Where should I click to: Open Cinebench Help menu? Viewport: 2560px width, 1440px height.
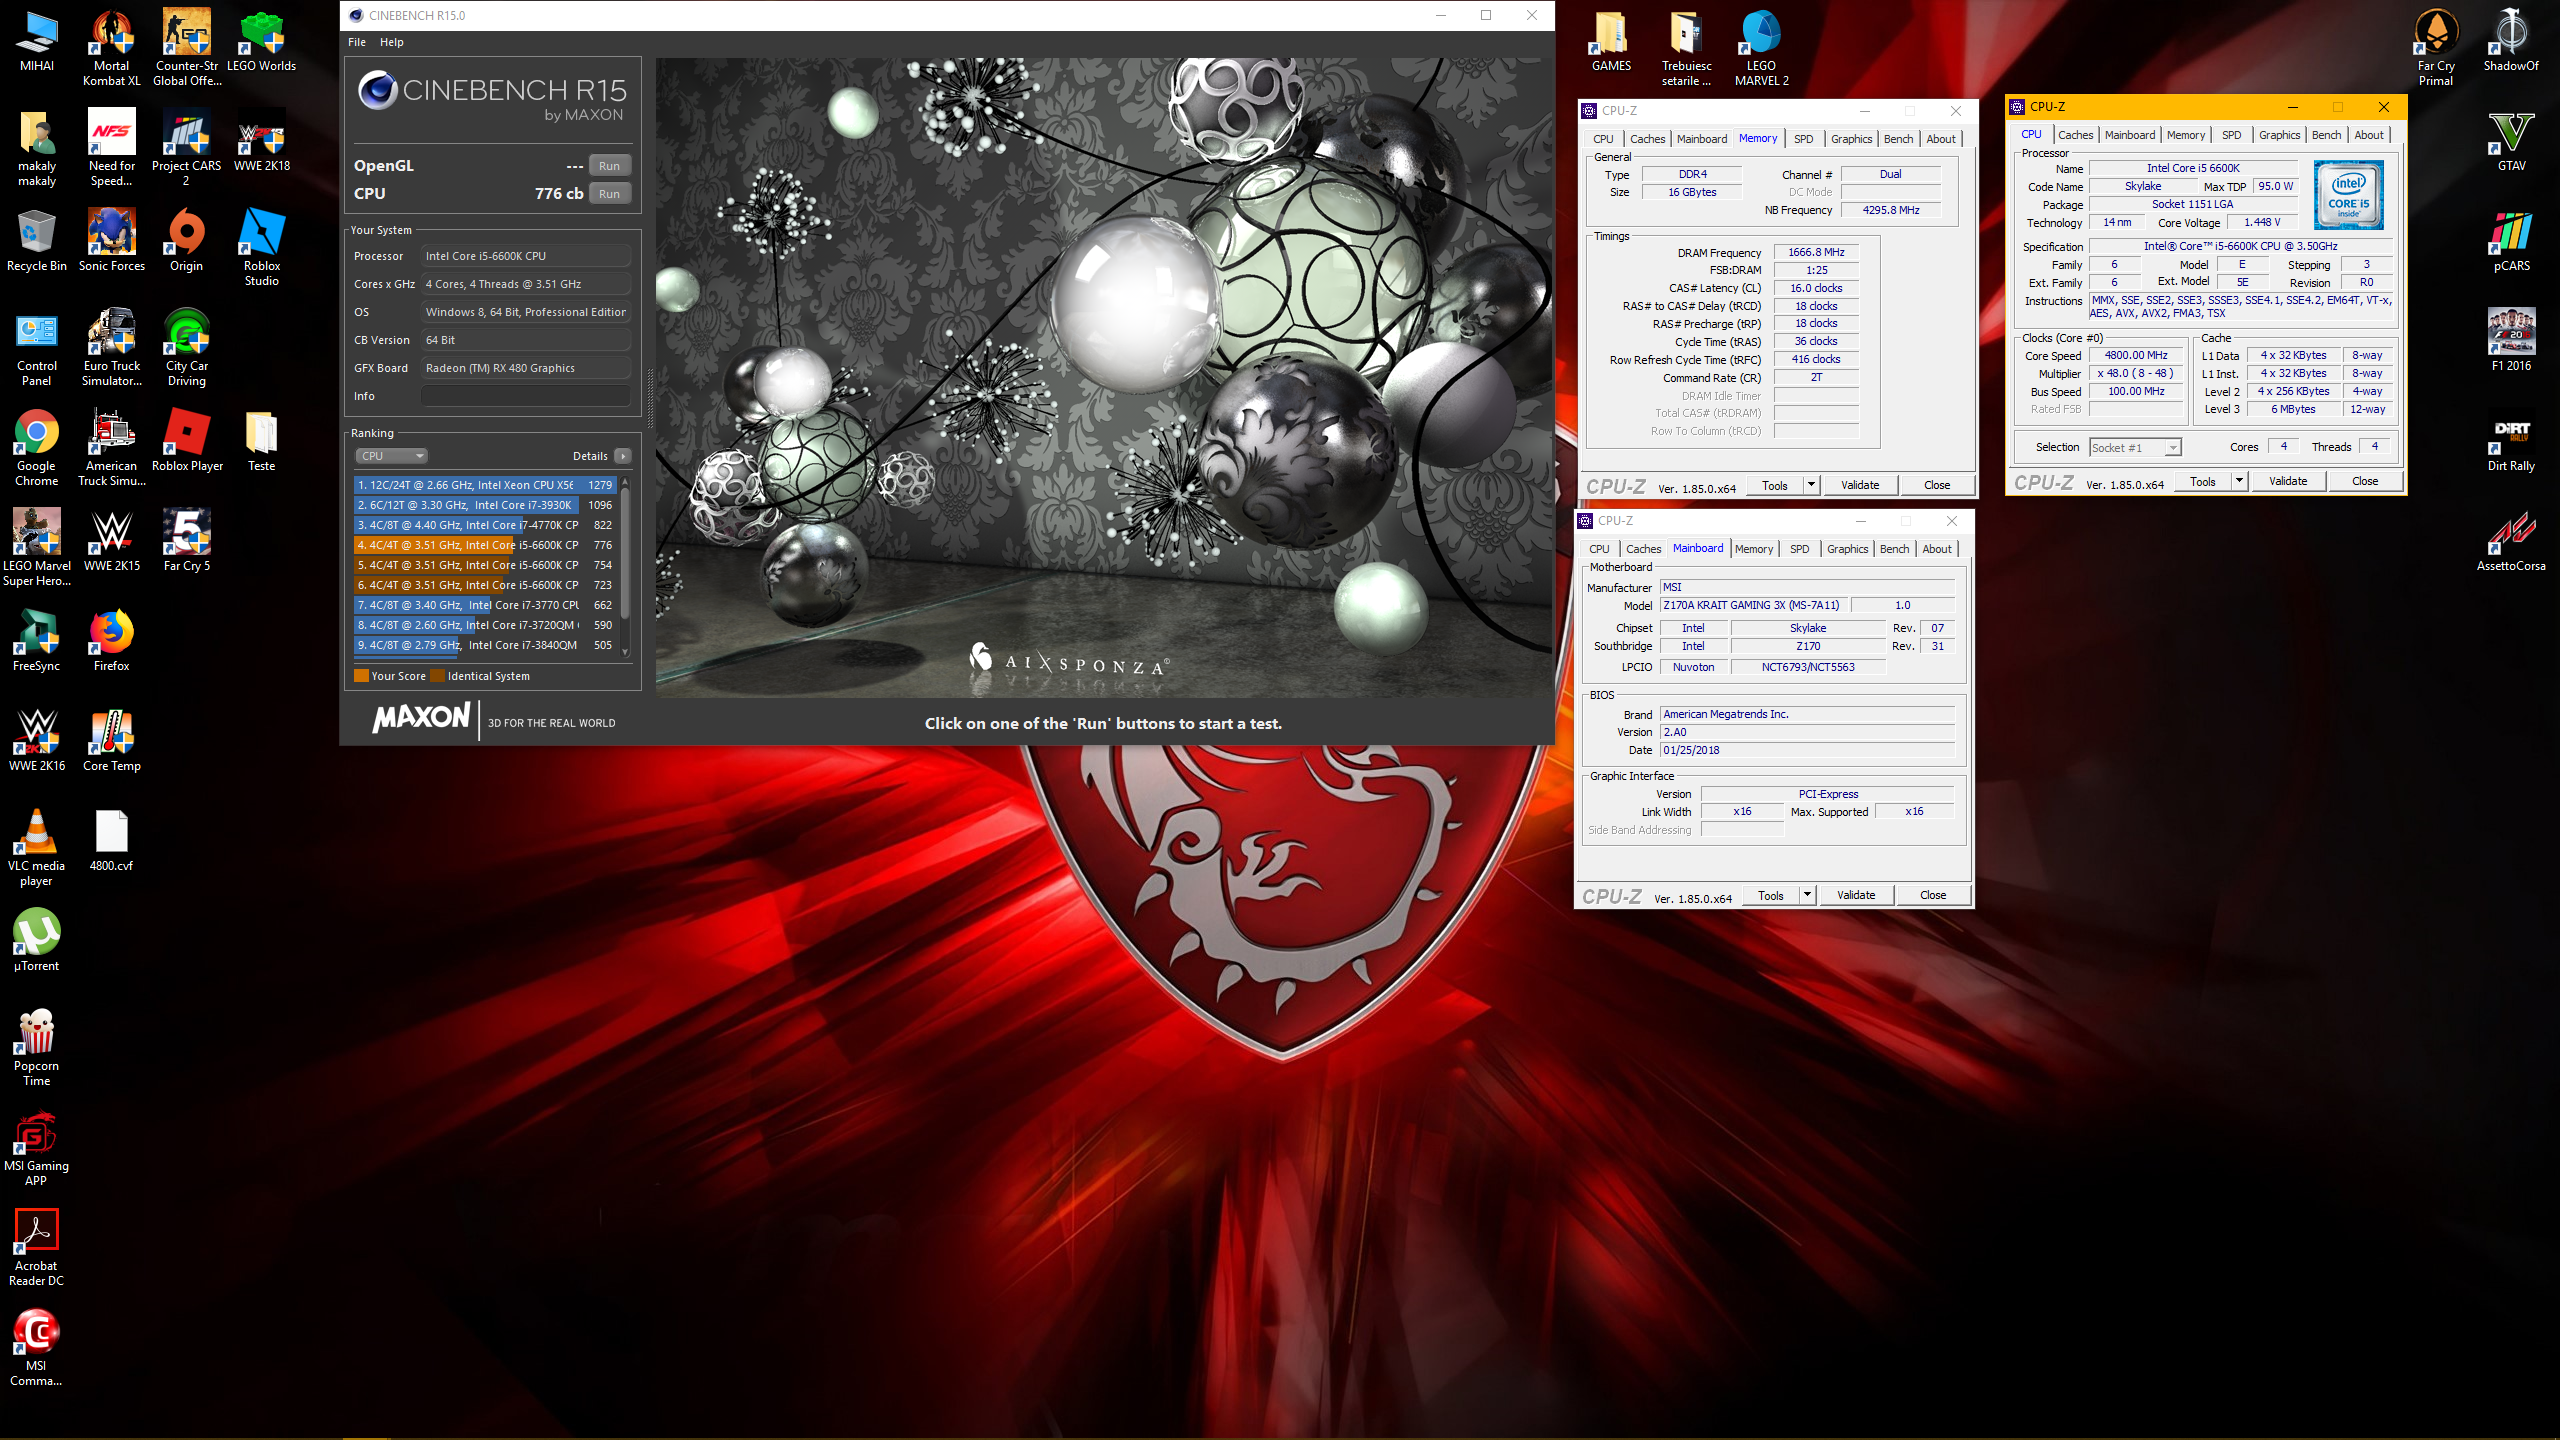click(391, 42)
